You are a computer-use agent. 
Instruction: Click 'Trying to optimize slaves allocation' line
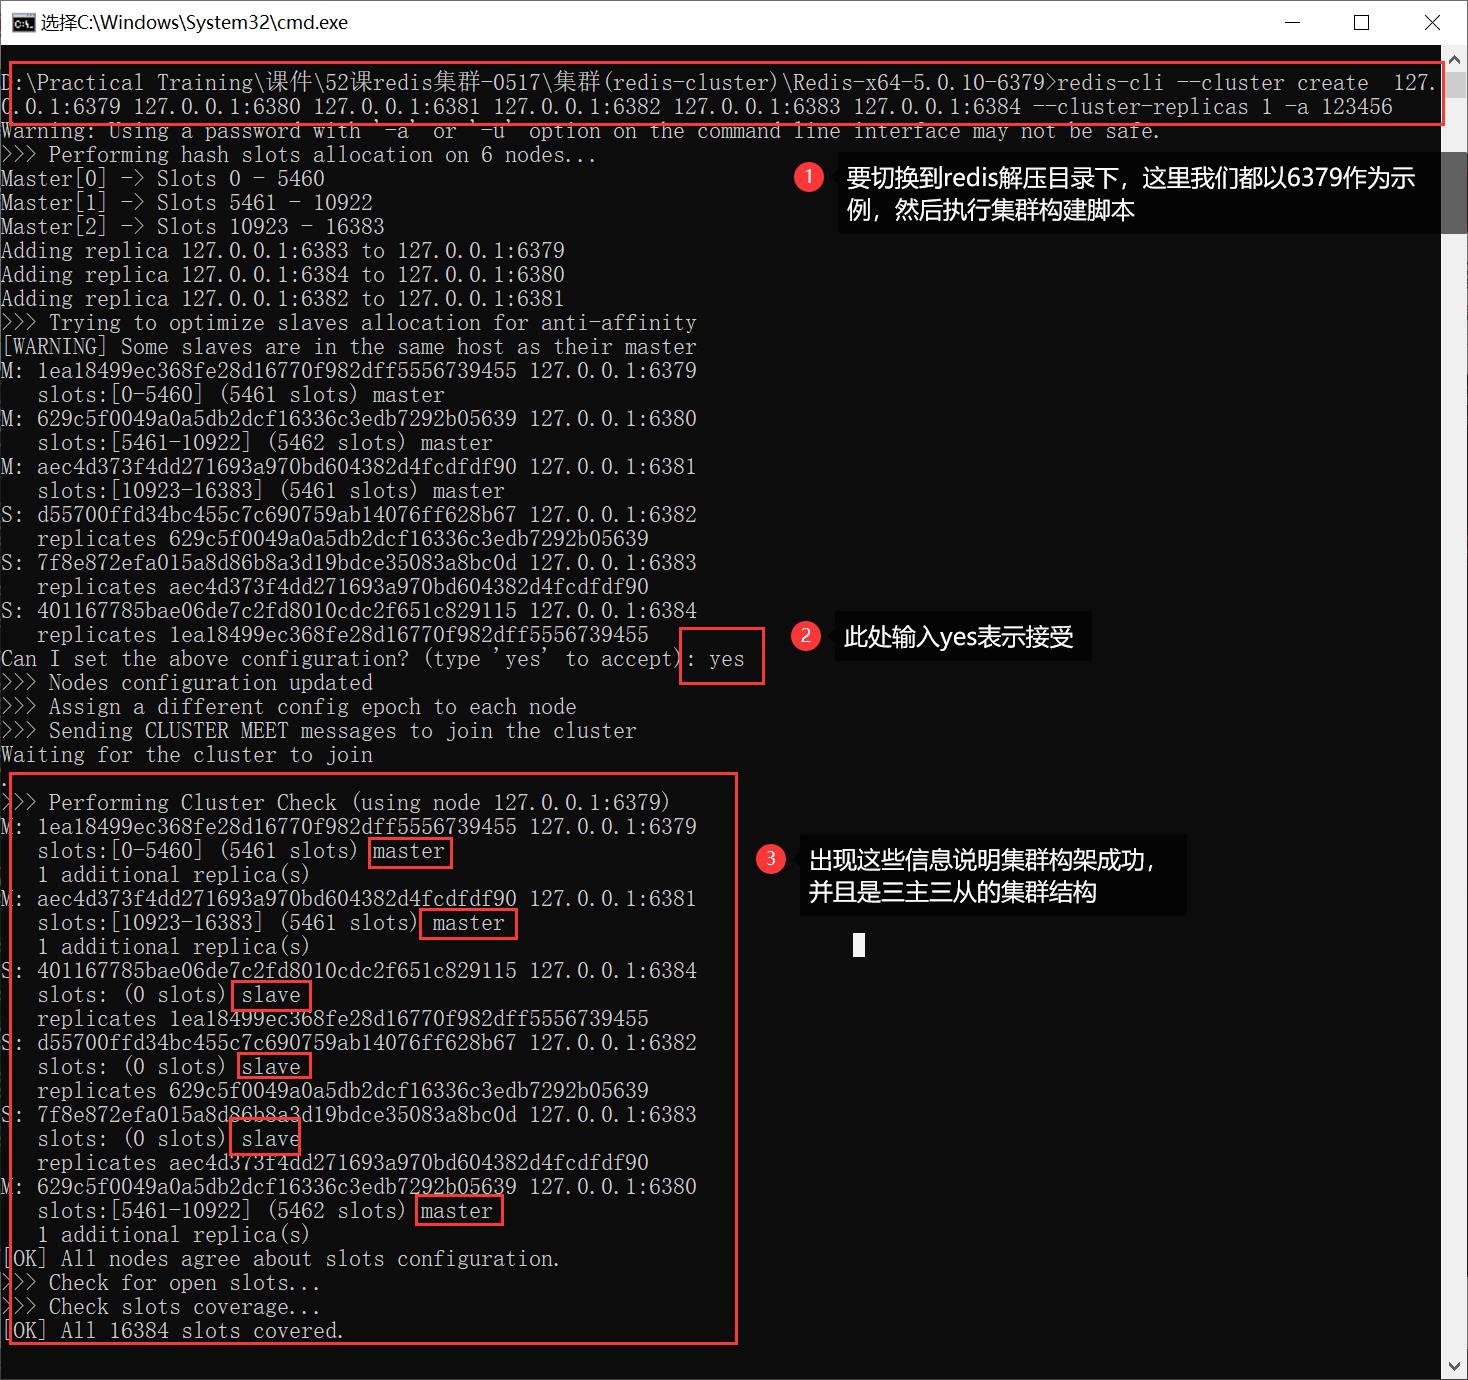click(x=349, y=323)
